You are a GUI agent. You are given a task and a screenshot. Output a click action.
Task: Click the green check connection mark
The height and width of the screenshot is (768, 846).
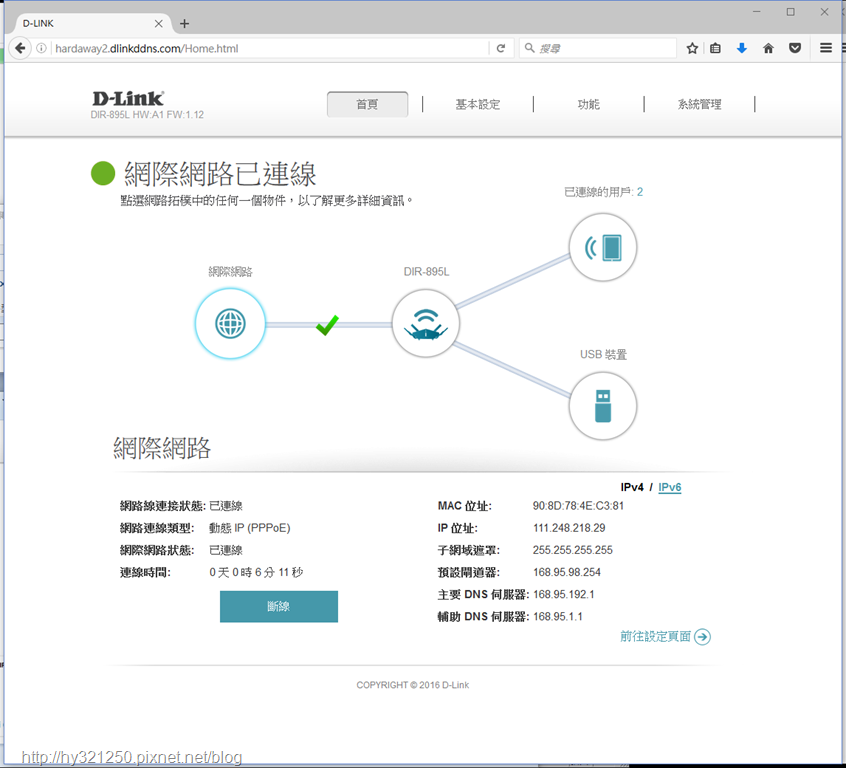coord(328,324)
